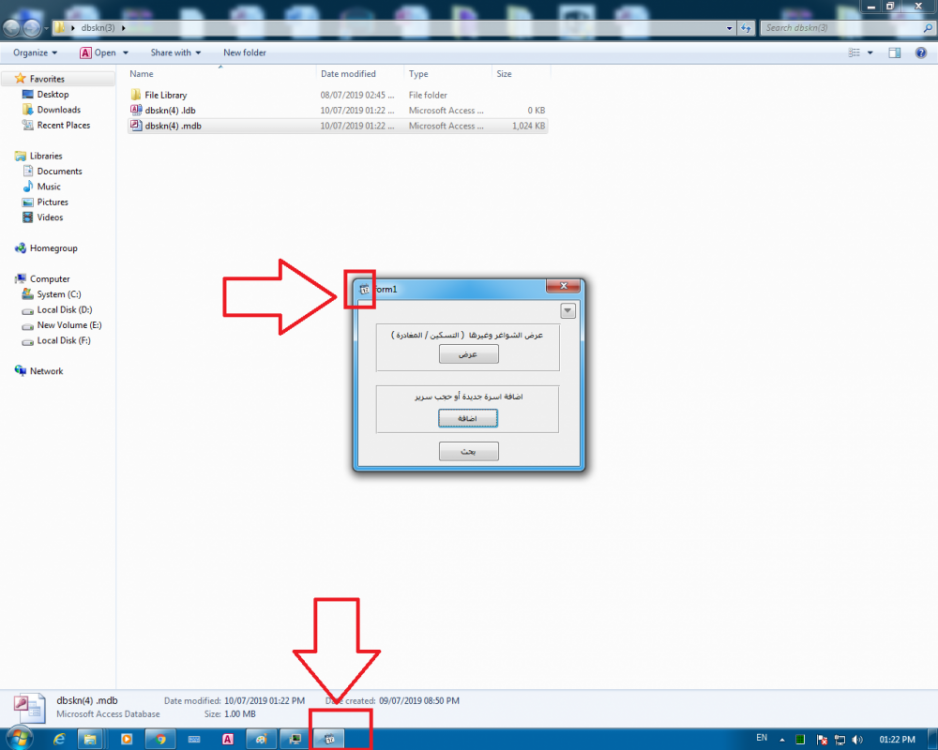Select Favorites in the navigation pane
Screen dimensions: 938x750
47,79
